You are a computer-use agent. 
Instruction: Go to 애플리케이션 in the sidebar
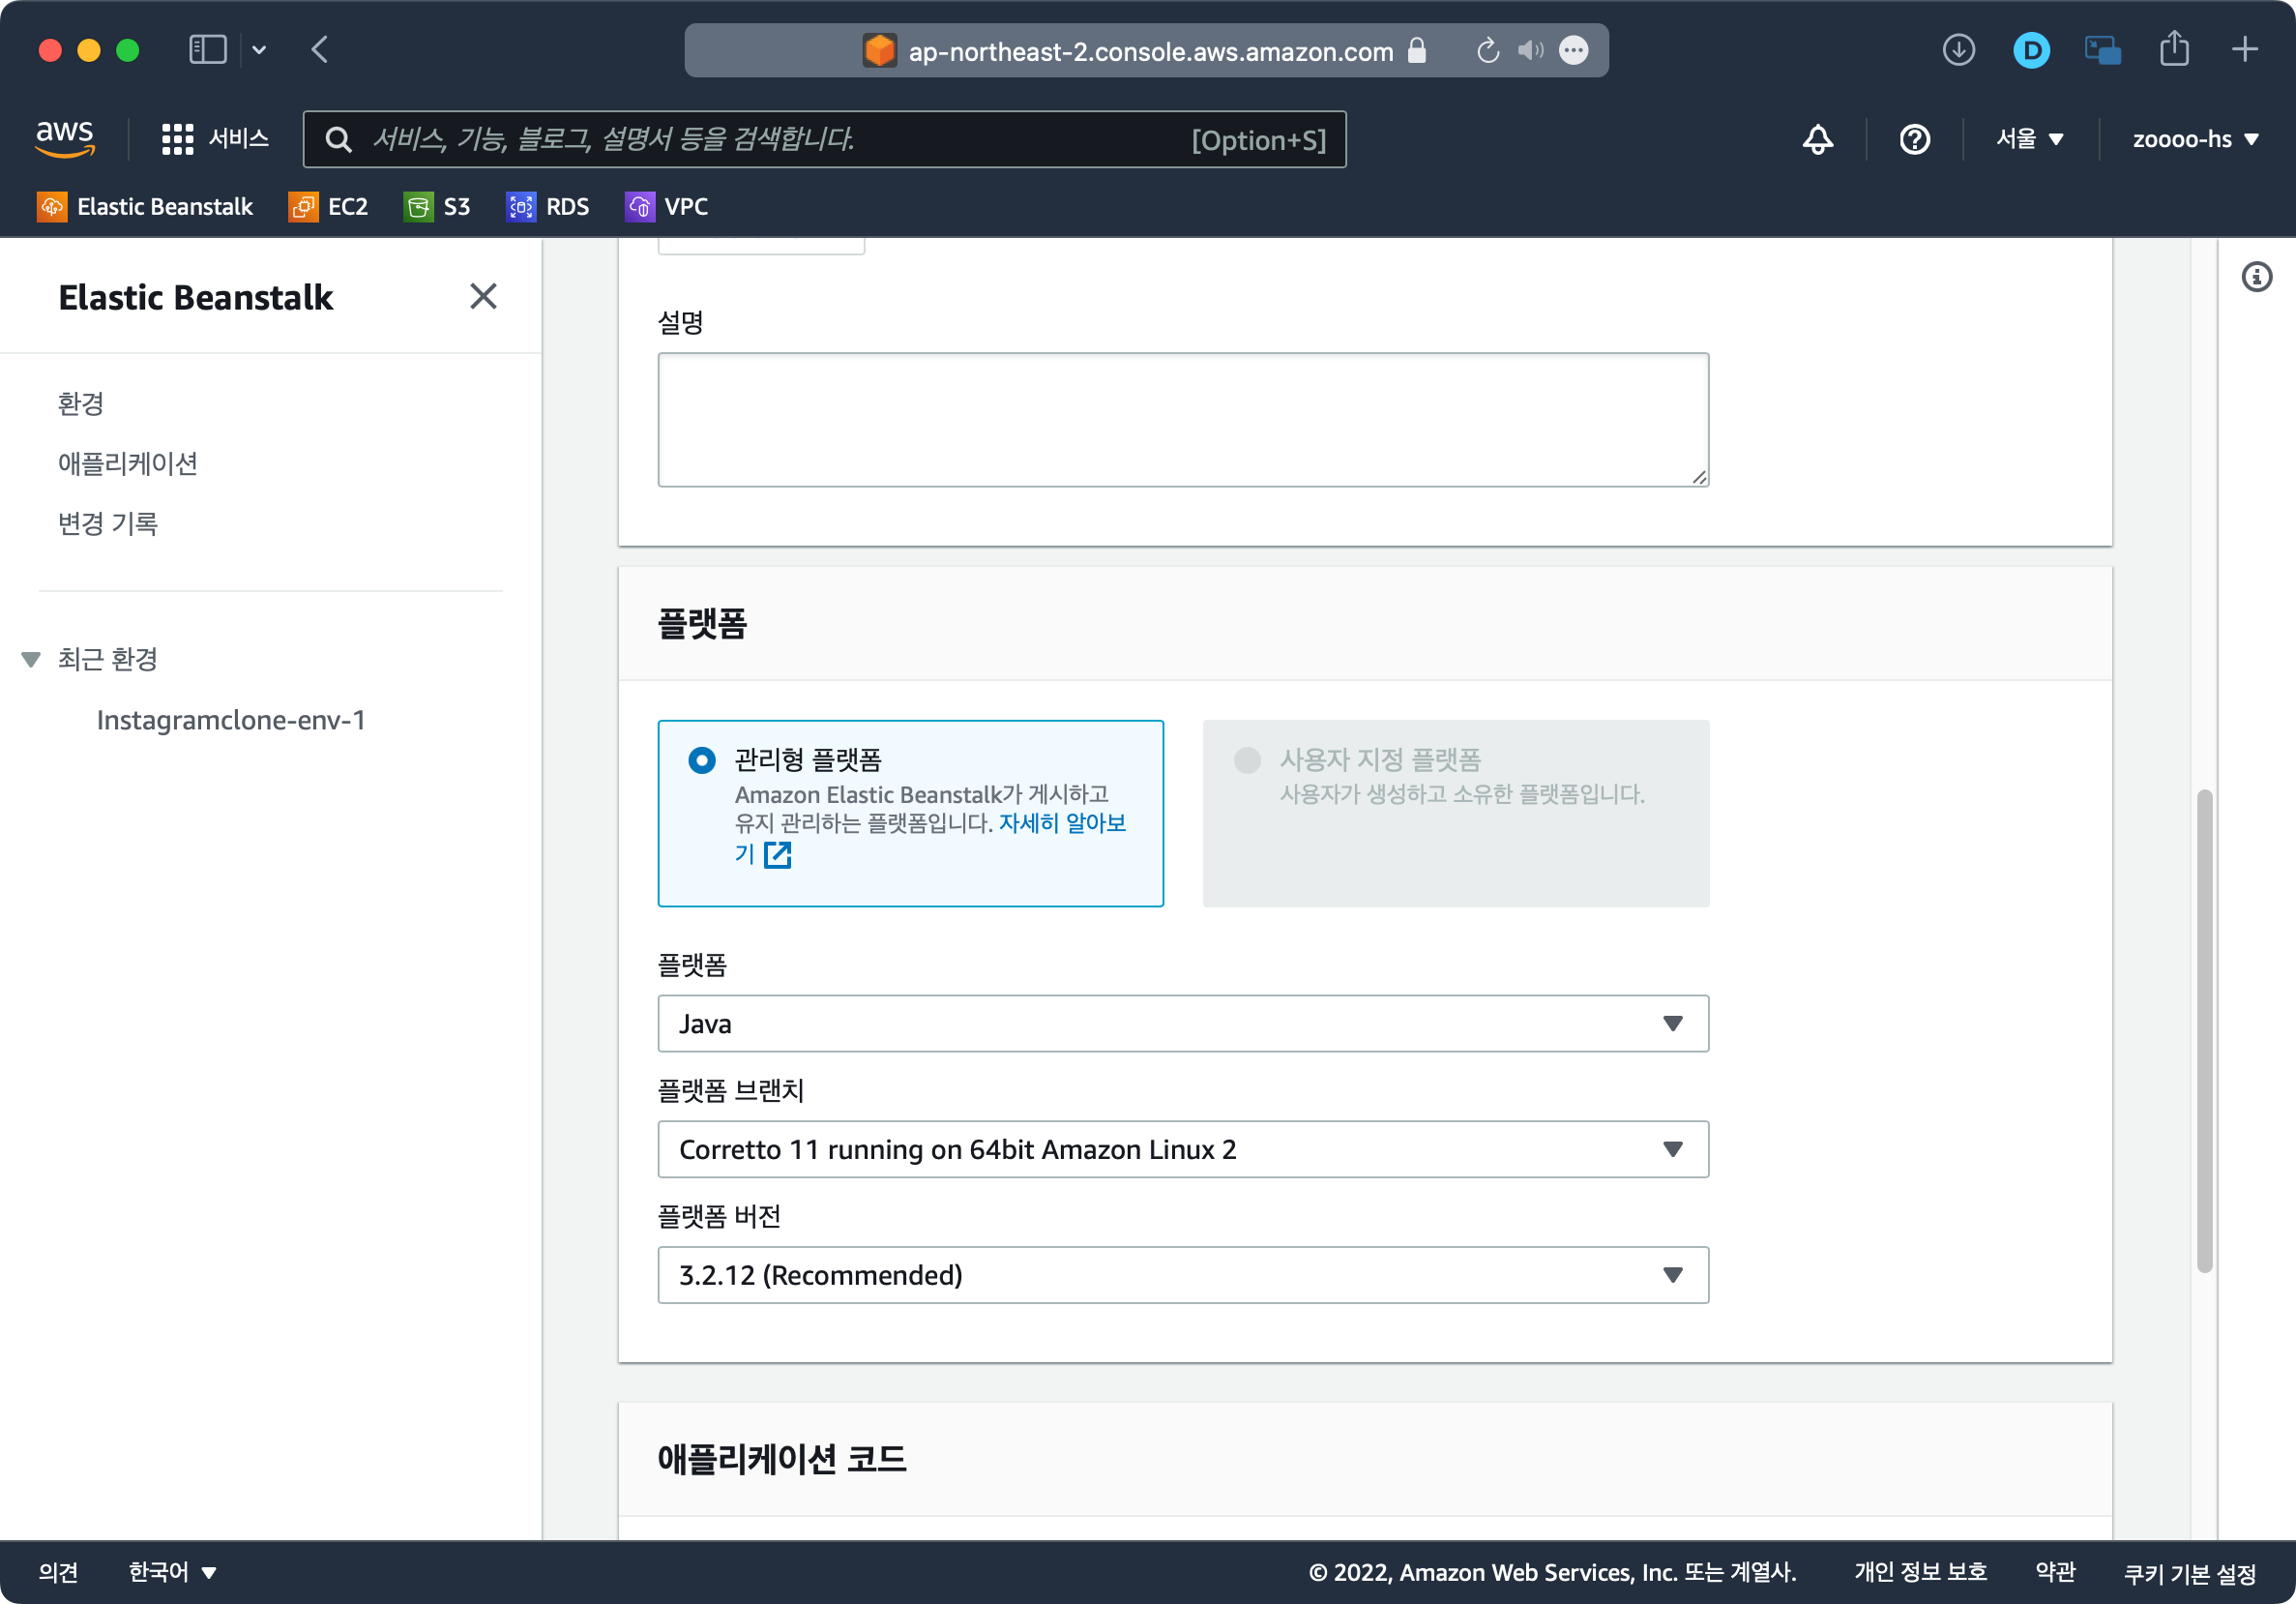pos(128,464)
